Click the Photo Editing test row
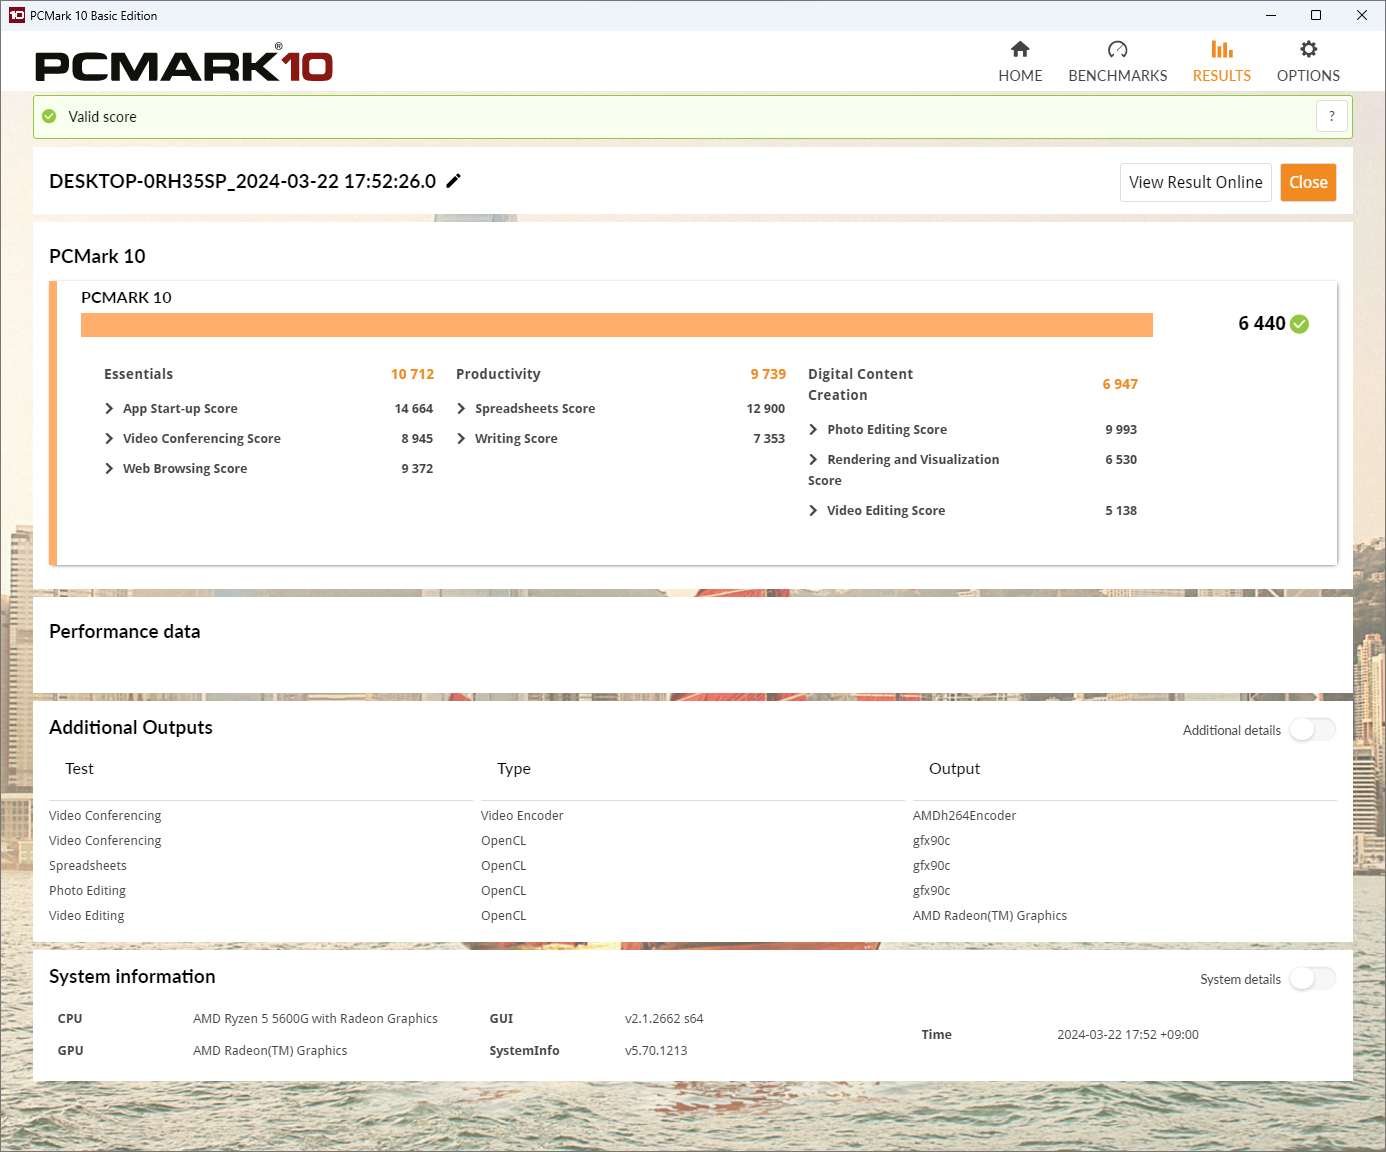Screen dimensions: 1386x1152 [87, 890]
